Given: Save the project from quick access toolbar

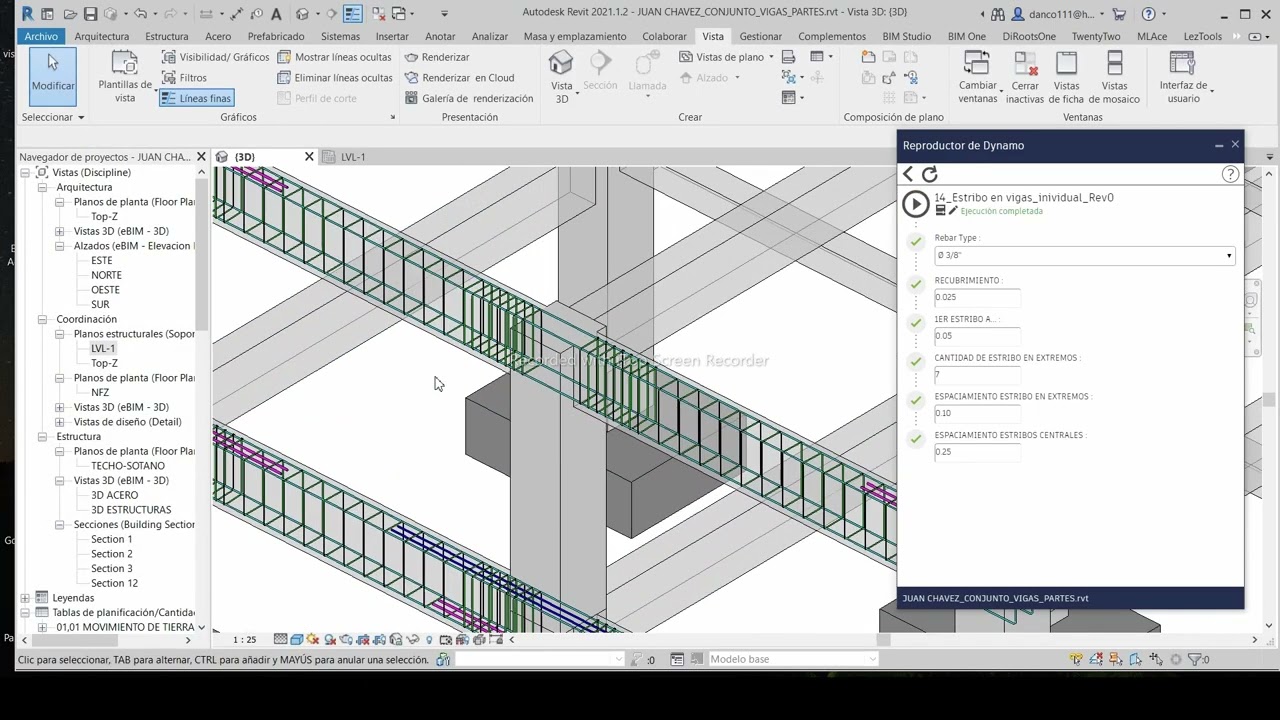Looking at the screenshot, I should [90, 14].
